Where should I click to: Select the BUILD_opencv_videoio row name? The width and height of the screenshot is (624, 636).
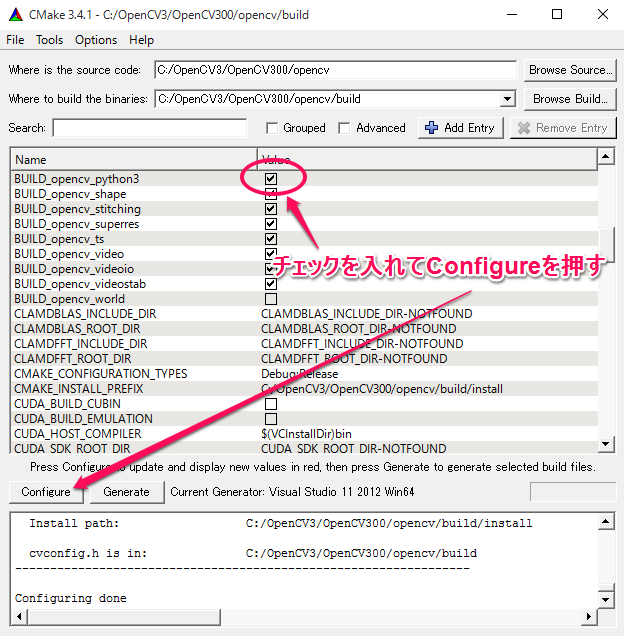pyautogui.click(x=74, y=269)
